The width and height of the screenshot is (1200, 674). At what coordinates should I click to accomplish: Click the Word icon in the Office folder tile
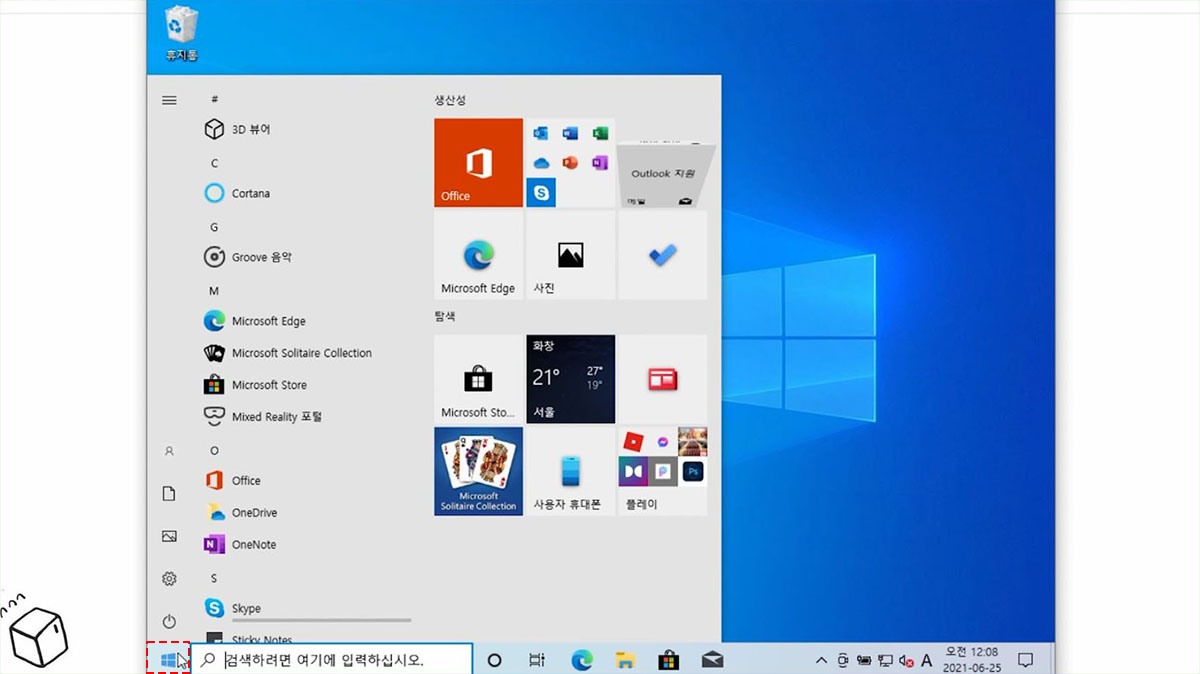(x=571, y=134)
